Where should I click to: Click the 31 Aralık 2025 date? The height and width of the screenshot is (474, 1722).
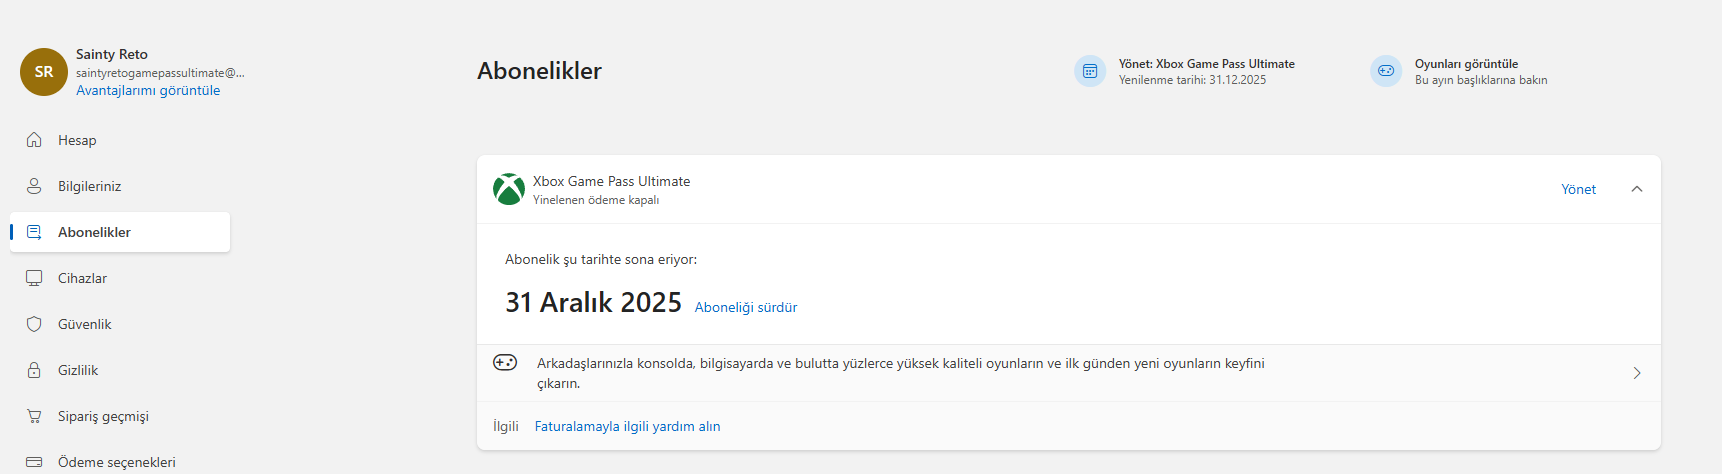pyautogui.click(x=593, y=302)
